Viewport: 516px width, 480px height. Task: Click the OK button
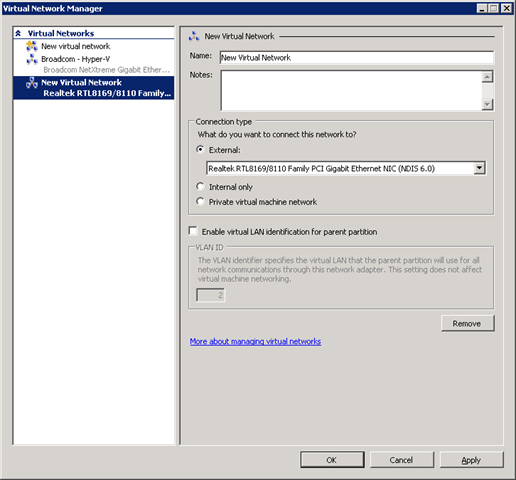click(x=332, y=460)
